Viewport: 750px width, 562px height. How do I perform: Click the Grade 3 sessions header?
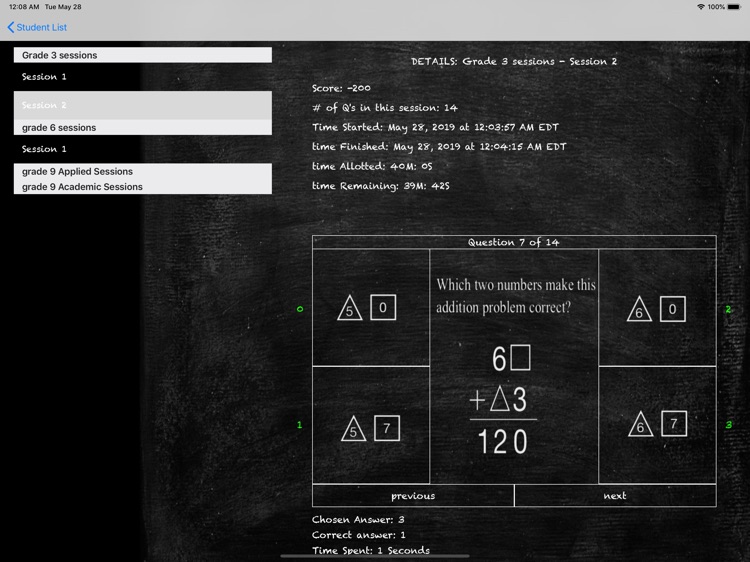point(143,55)
